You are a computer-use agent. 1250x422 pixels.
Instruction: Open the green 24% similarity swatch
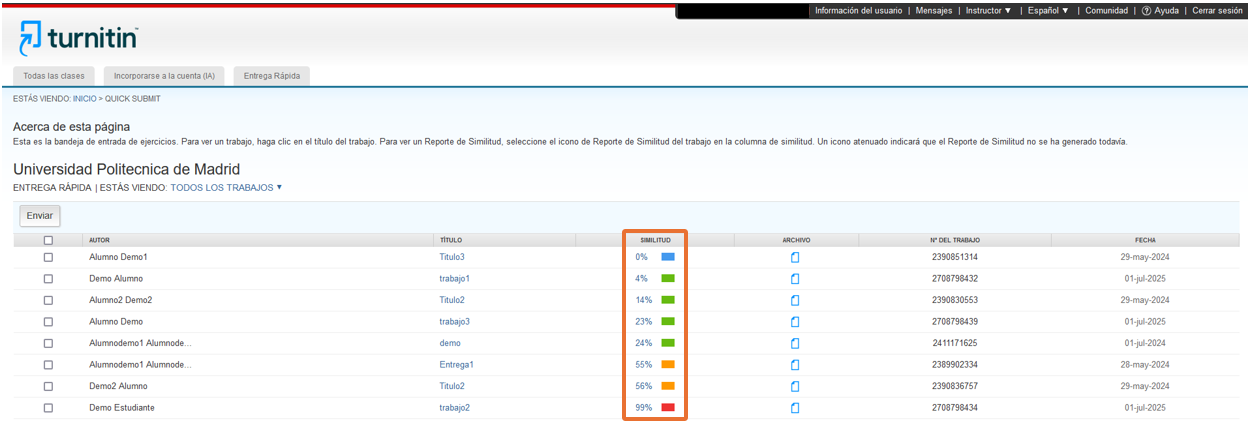pos(668,343)
